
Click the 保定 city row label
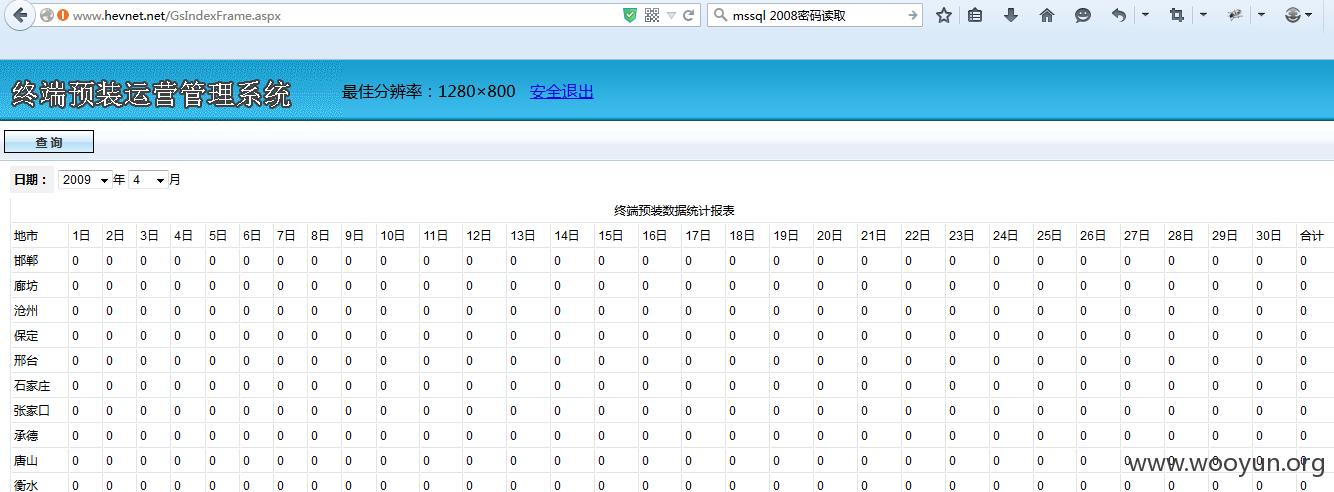click(x=26, y=336)
